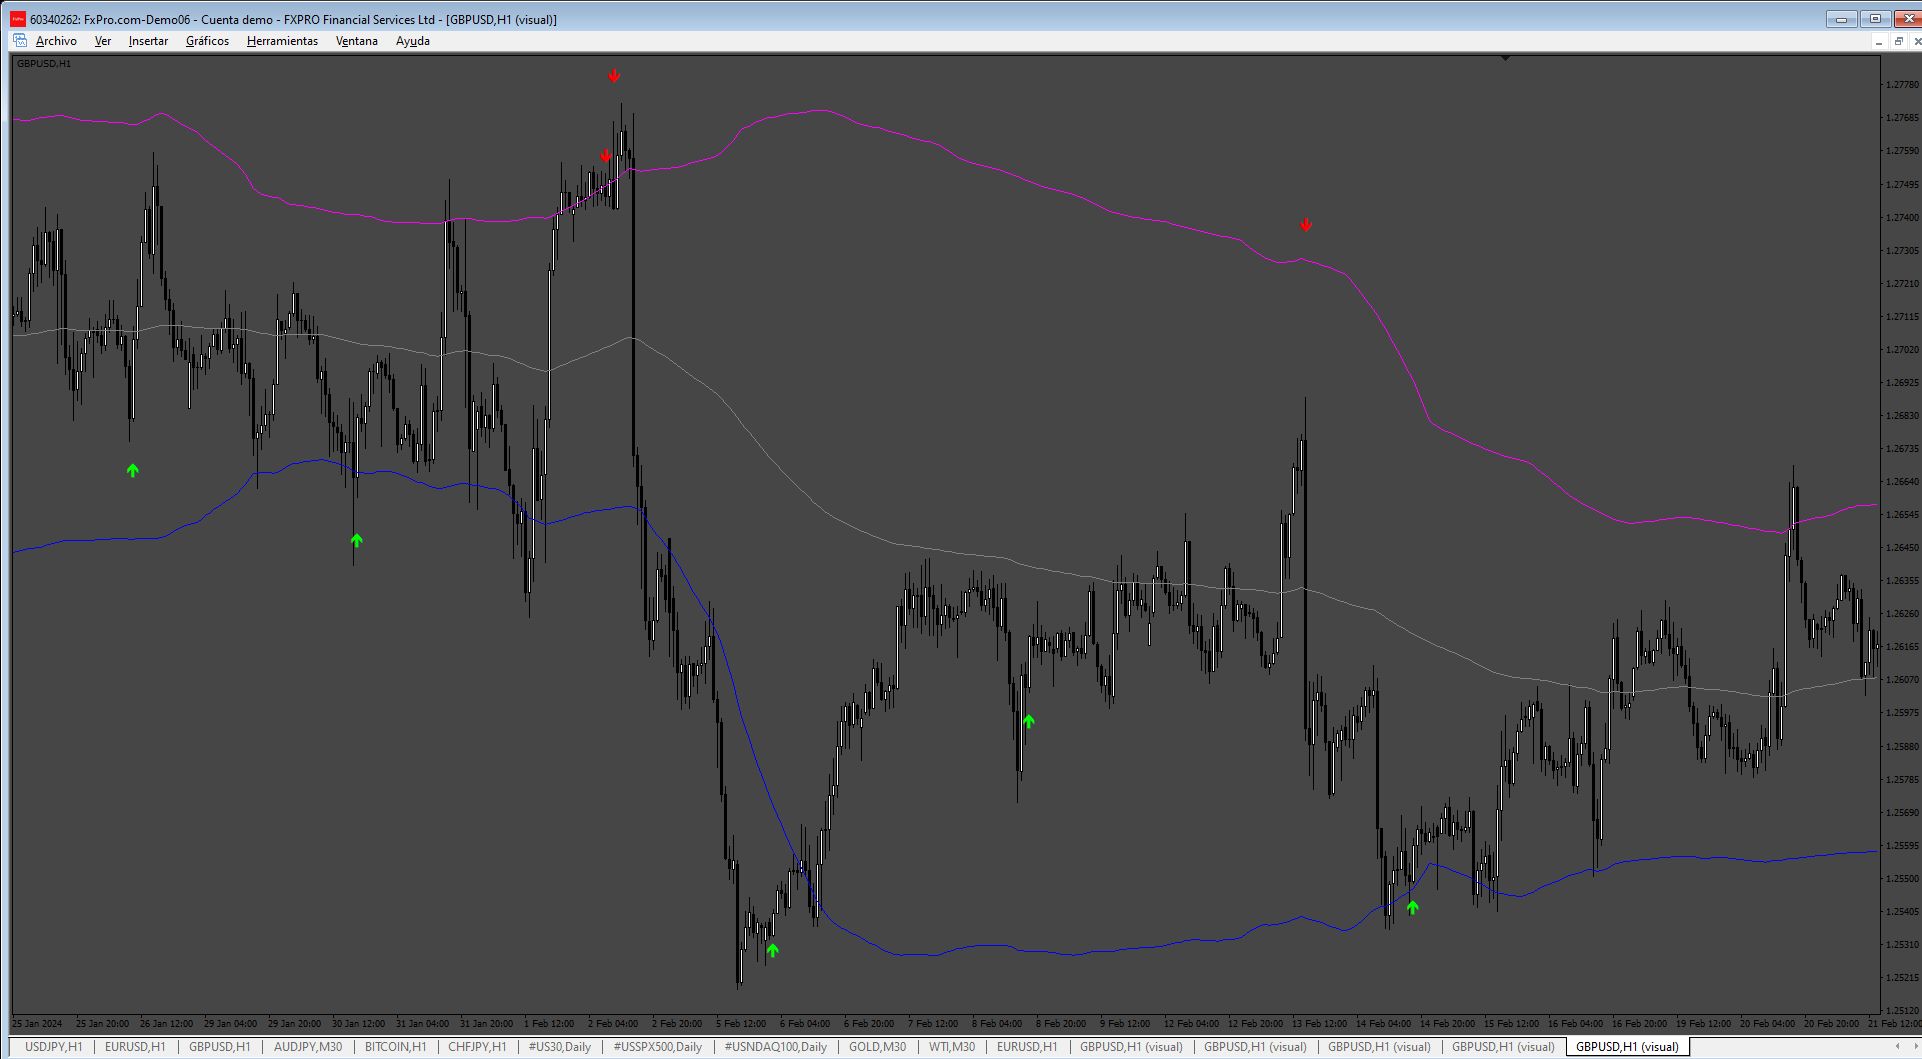Select the active GBPUSD,H1 (visual) tab
Screen dimensions: 1922x1059
(x=1627, y=1047)
